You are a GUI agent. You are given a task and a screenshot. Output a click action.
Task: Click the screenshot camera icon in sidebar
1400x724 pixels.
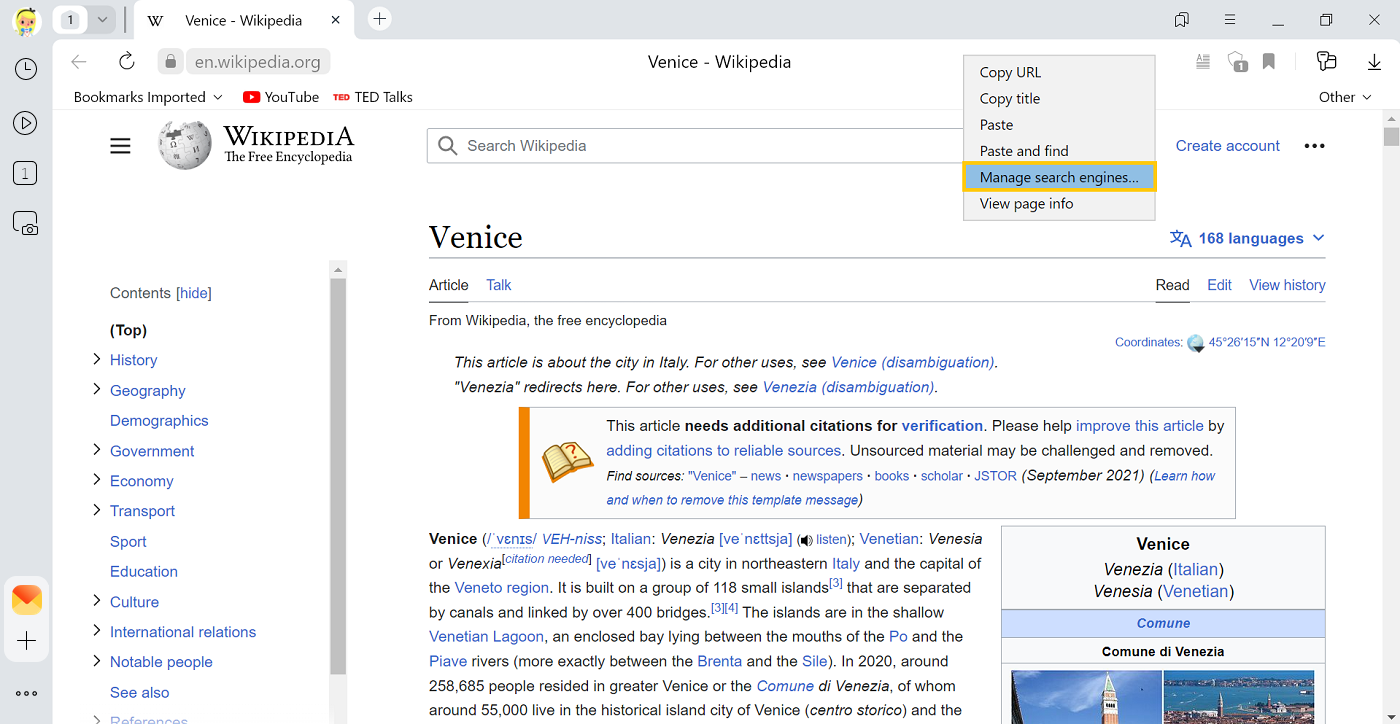point(26,224)
